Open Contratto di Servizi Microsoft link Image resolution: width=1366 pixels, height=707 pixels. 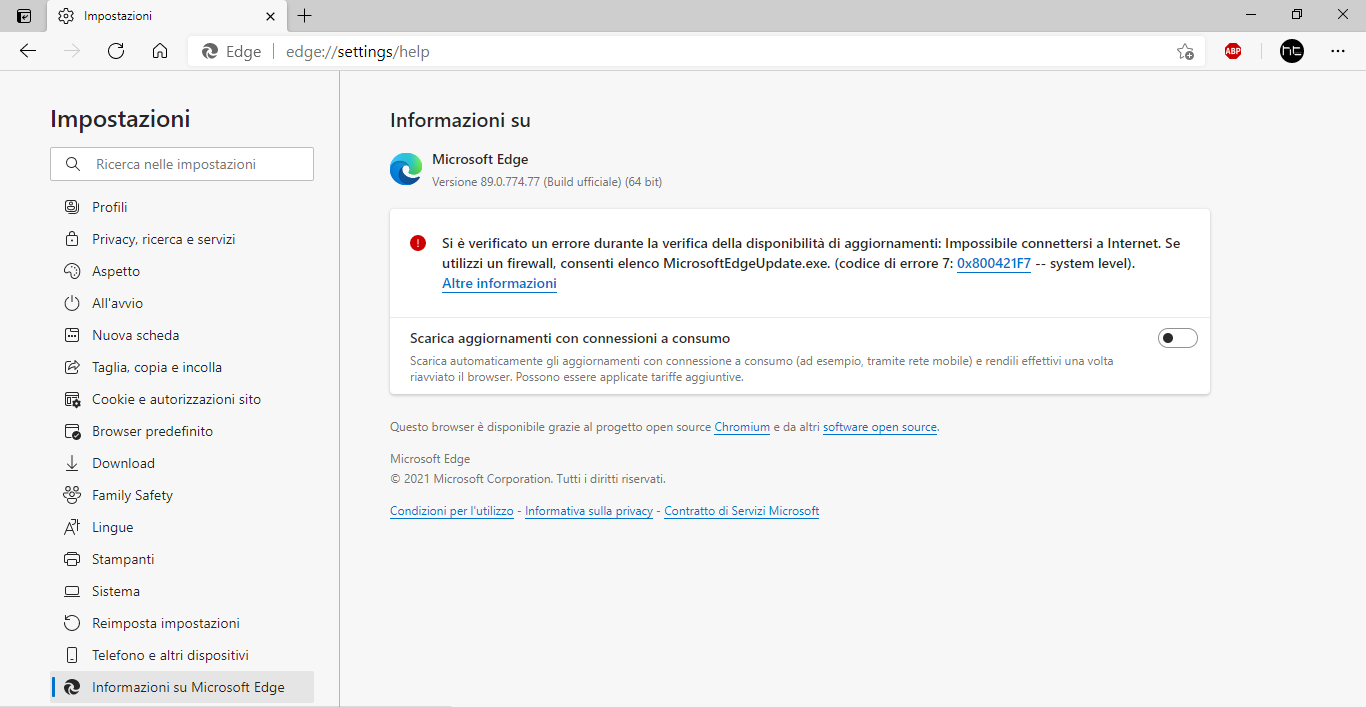point(742,511)
